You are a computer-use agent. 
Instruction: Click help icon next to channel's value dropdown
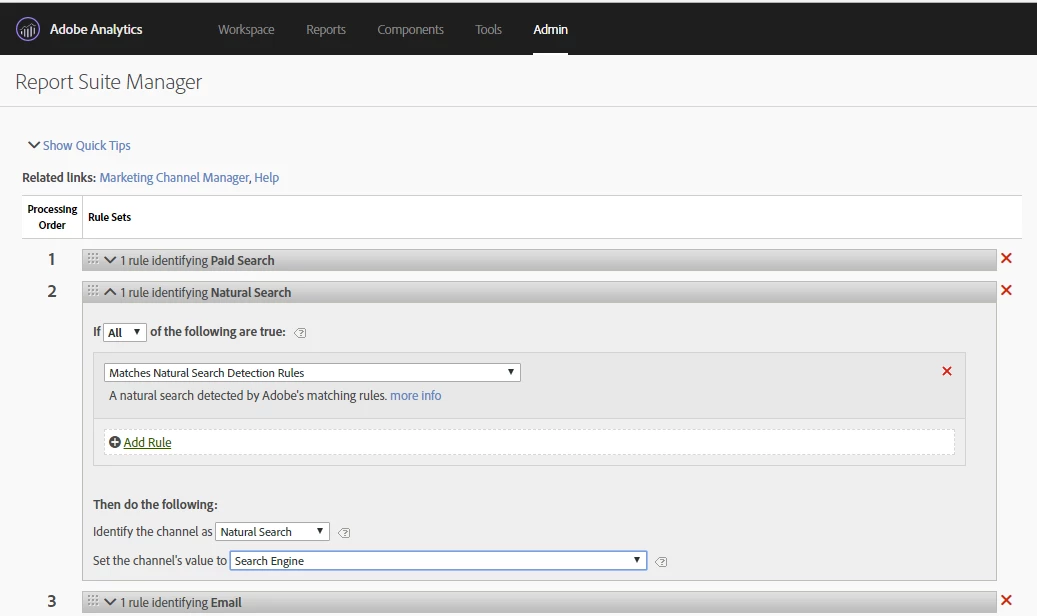(661, 562)
